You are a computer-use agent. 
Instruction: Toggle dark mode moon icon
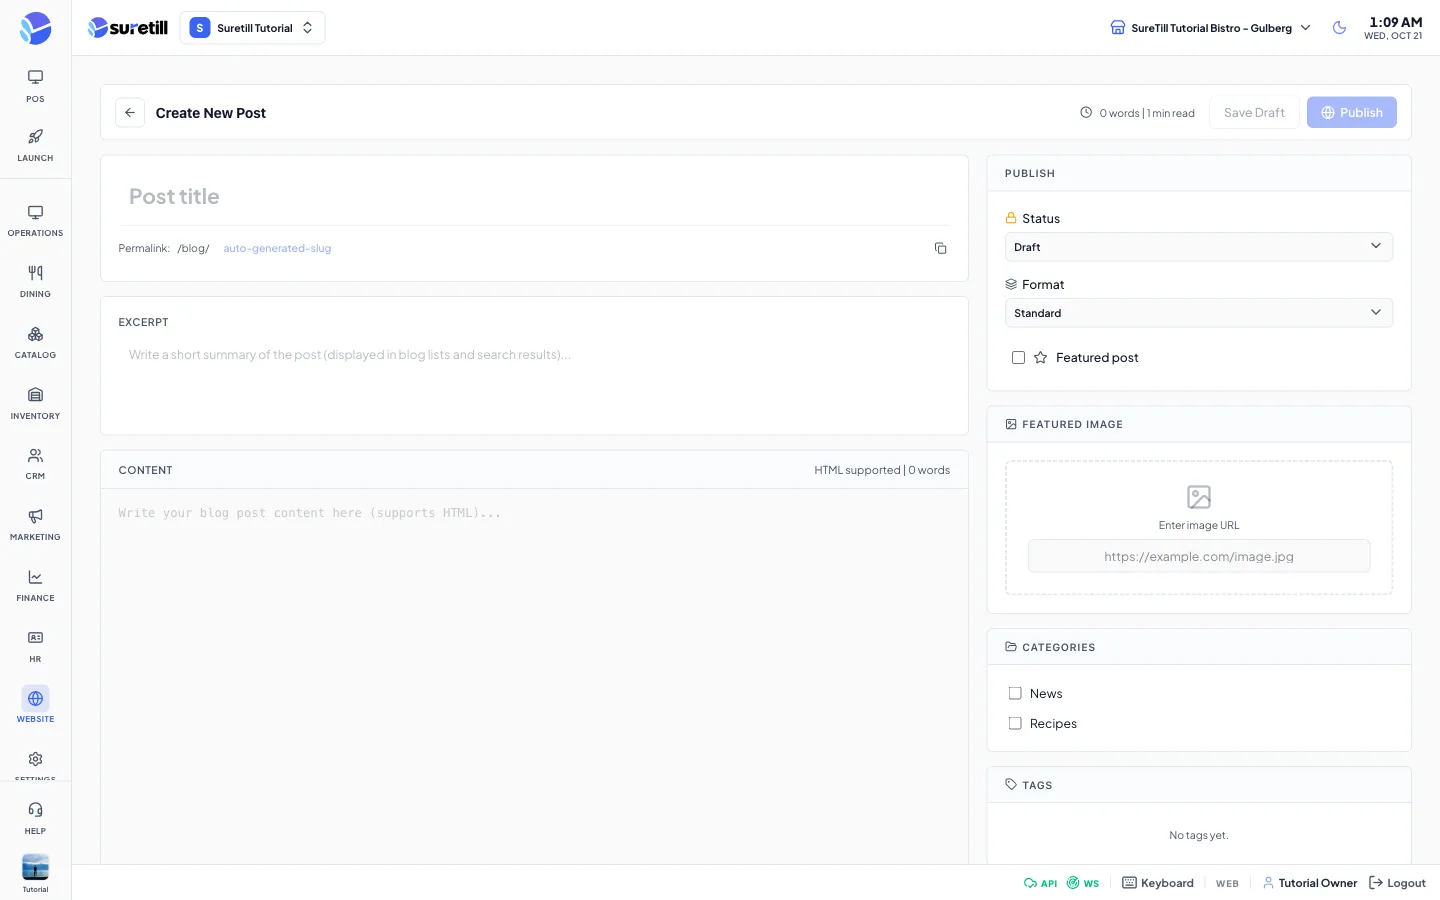[1339, 28]
